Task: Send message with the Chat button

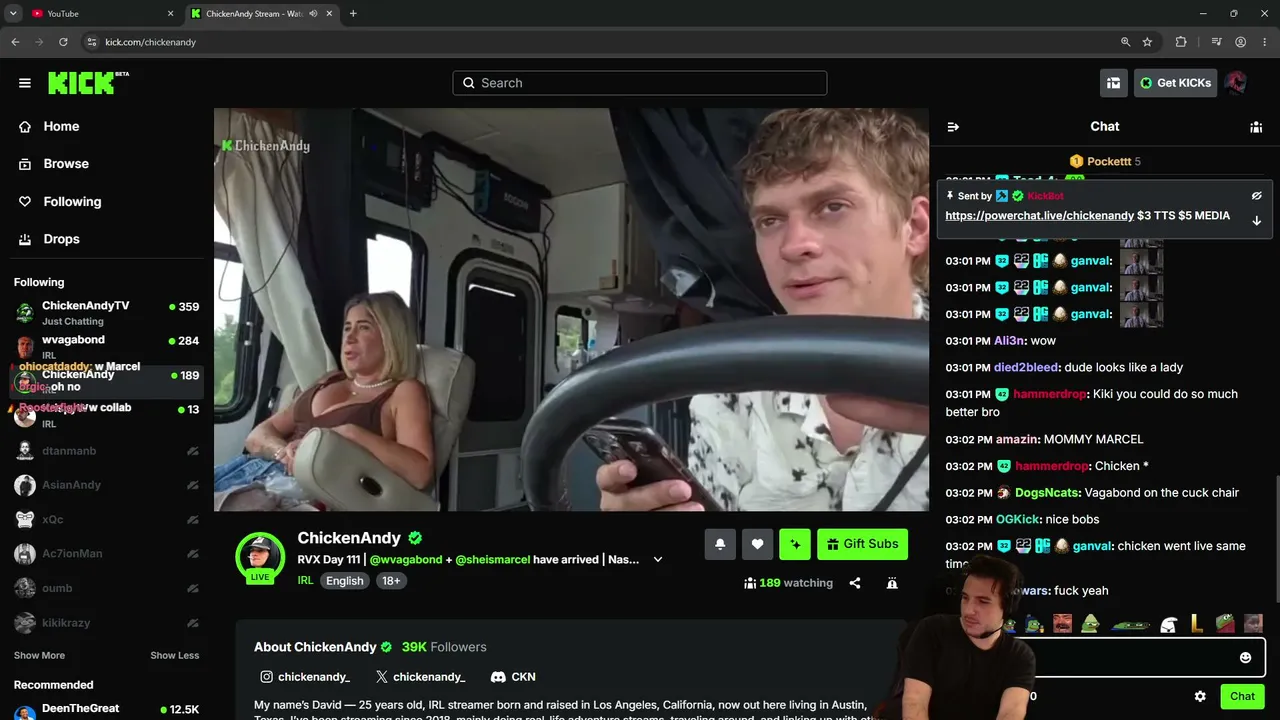Action: tap(1242, 697)
